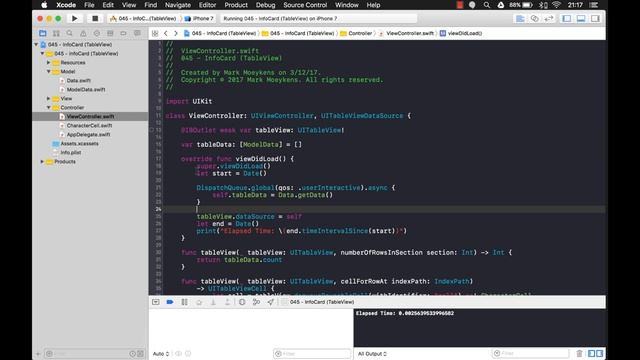This screenshot has height=360, width=640.
Task: Switch to Assistant editor
Action: pos(534,18)
